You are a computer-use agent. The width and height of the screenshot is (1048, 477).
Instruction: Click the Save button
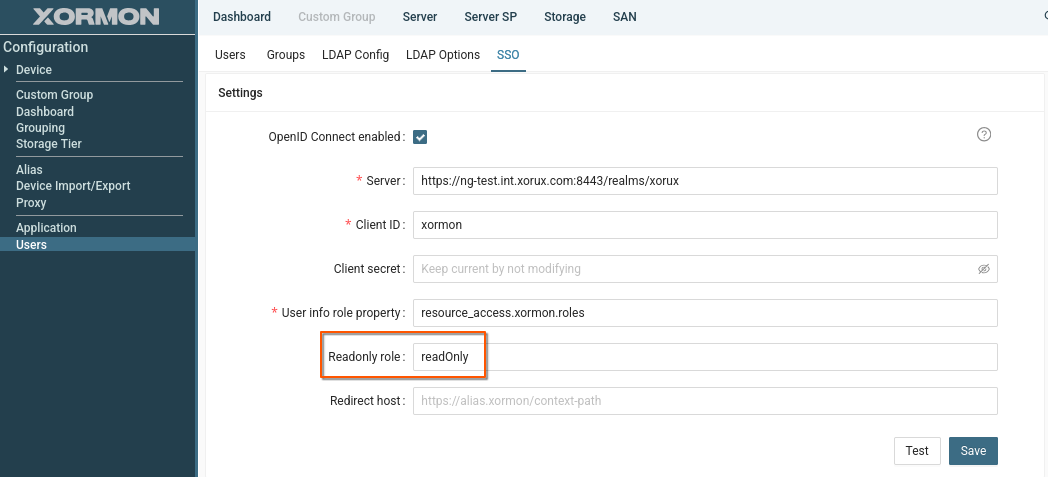click(973, 451)
